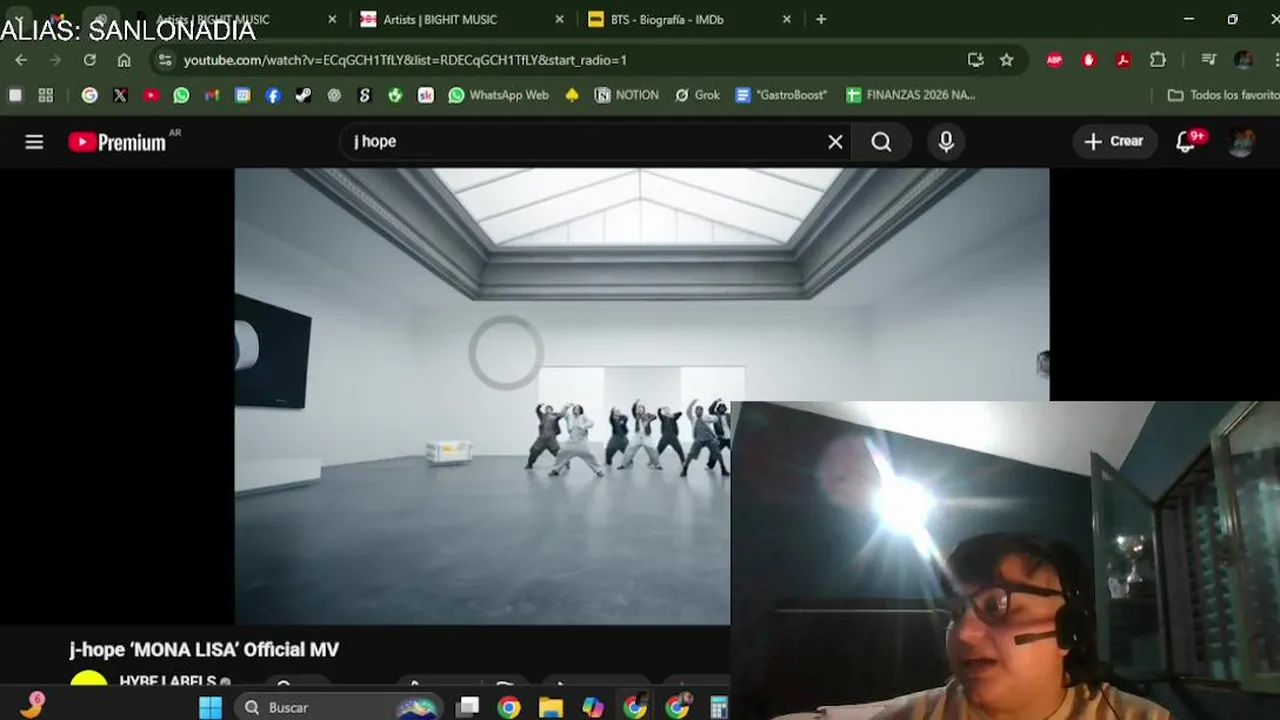Image resolution: width=1280 pixels, height=720 pixels.
Task: Open Copilot from the taskbar
Action: (593, 707)
